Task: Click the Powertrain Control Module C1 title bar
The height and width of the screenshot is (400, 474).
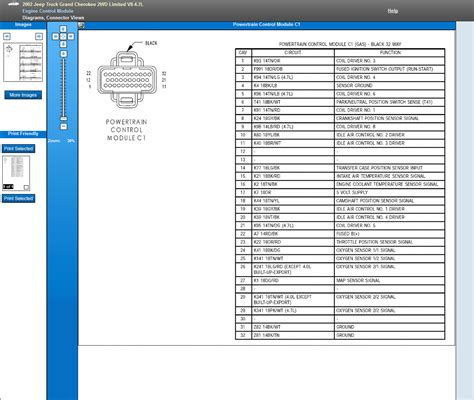Action: [x=267, y=25]
